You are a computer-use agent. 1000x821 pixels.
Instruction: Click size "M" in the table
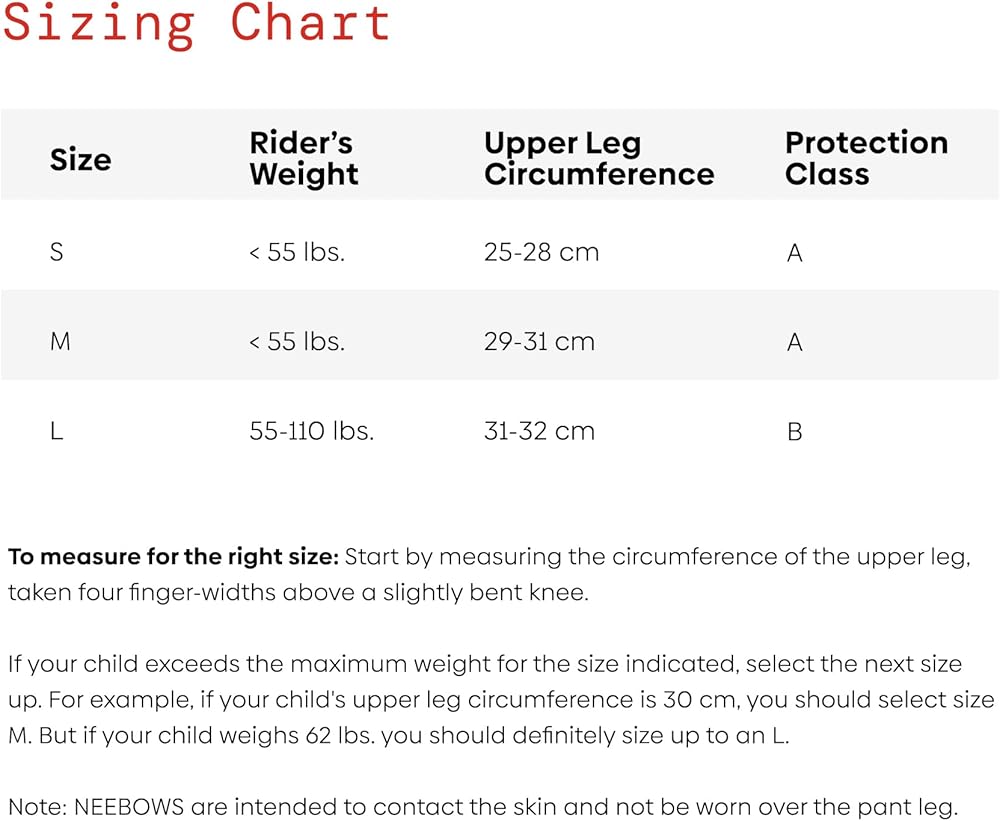[x=60, y=342]
